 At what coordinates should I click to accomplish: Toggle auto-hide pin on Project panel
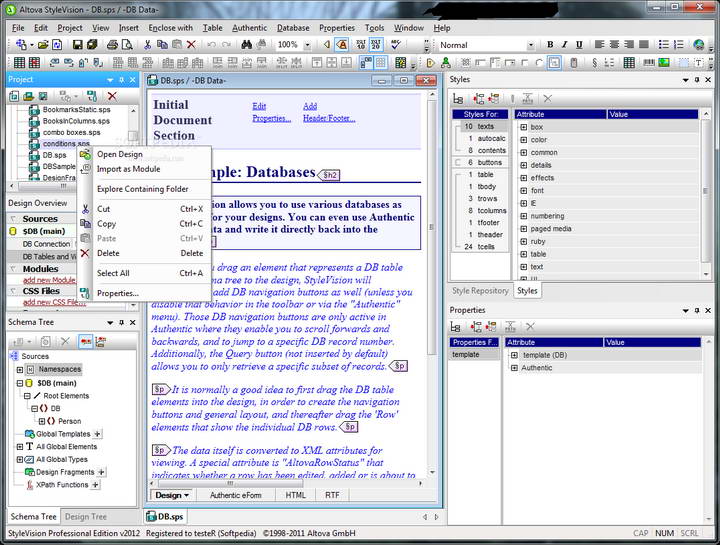pos(119,79)
